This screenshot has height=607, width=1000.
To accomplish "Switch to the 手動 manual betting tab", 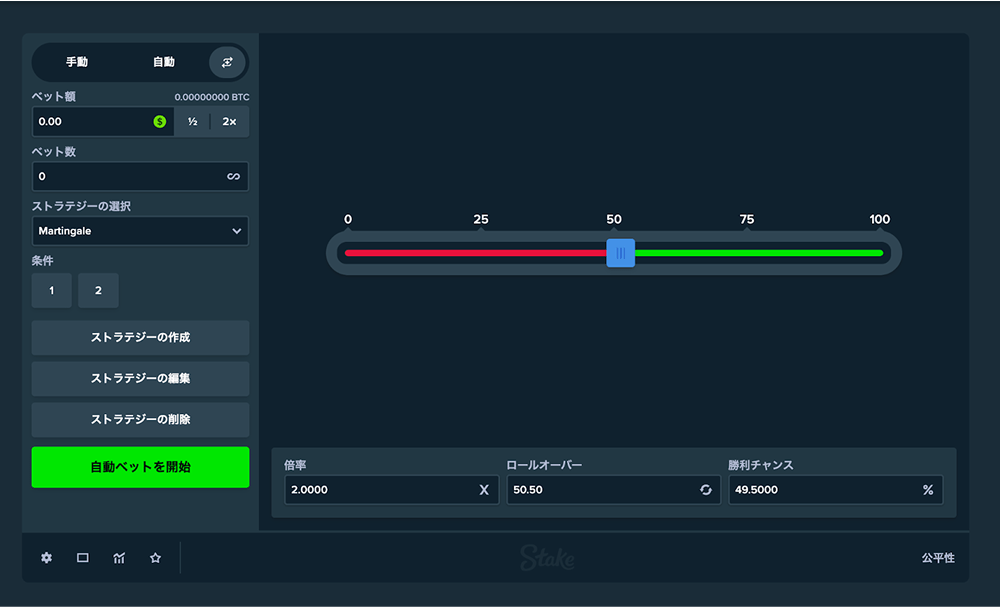I will pos(77,62).
